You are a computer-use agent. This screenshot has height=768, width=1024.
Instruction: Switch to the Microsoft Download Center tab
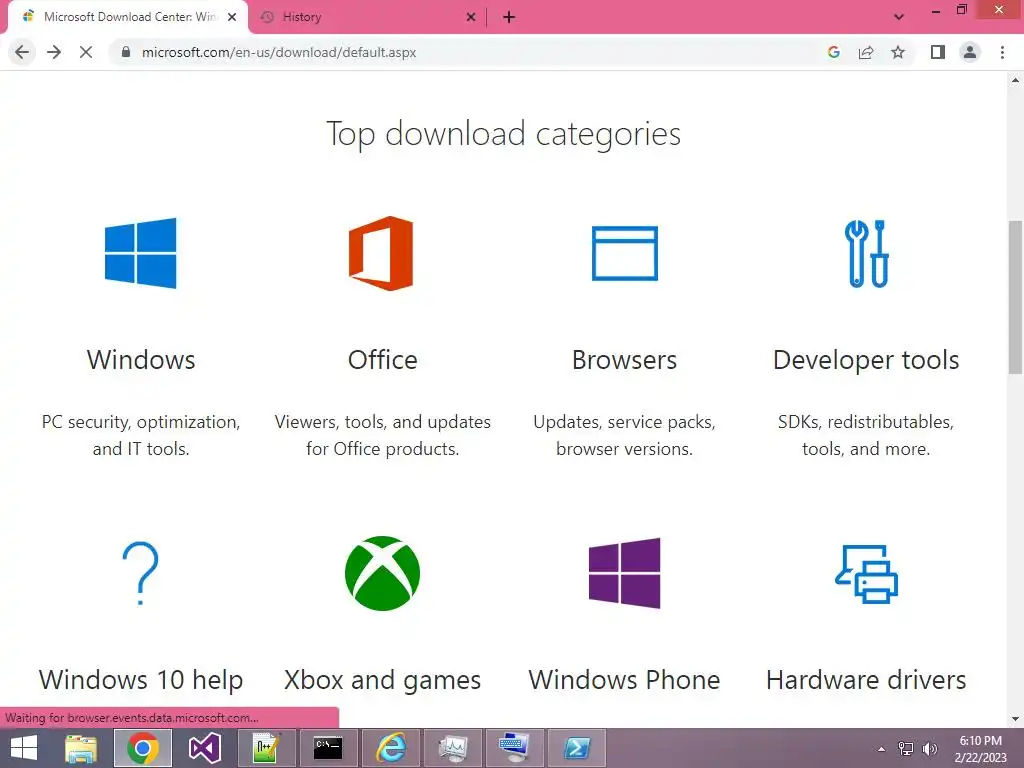[x=127, y=17]
